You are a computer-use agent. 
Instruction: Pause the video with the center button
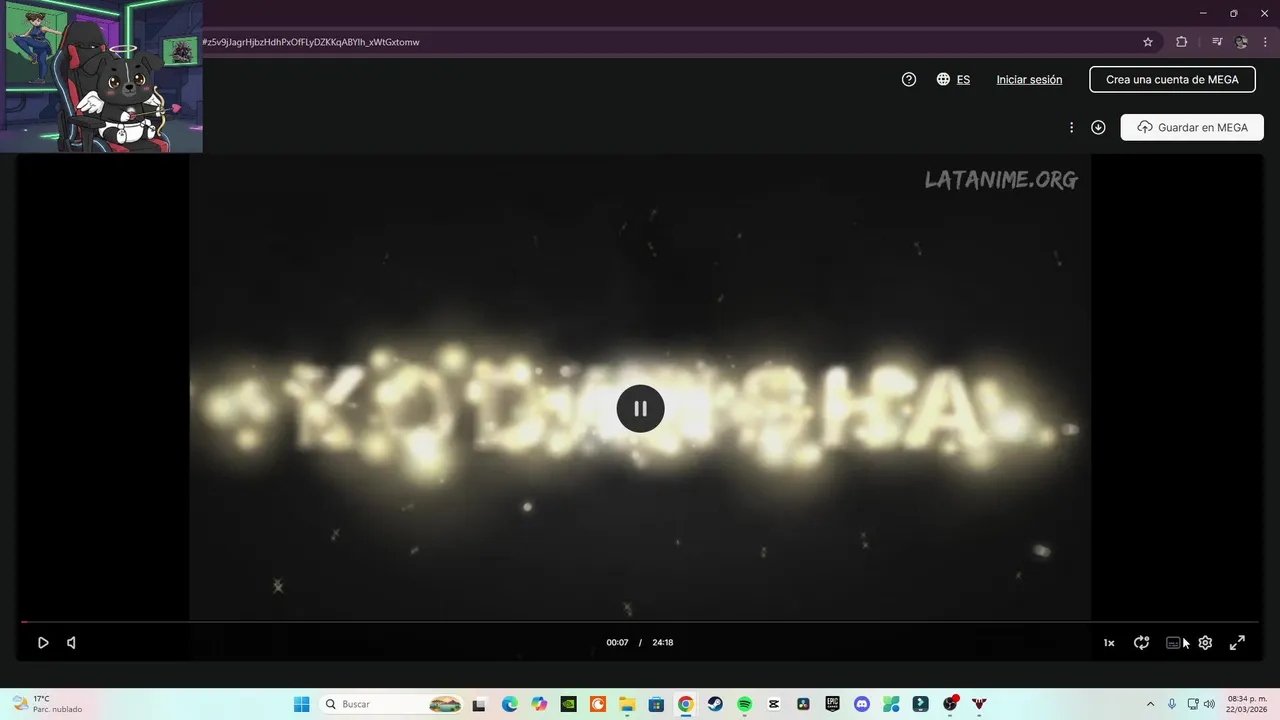[x=640, y=408]
